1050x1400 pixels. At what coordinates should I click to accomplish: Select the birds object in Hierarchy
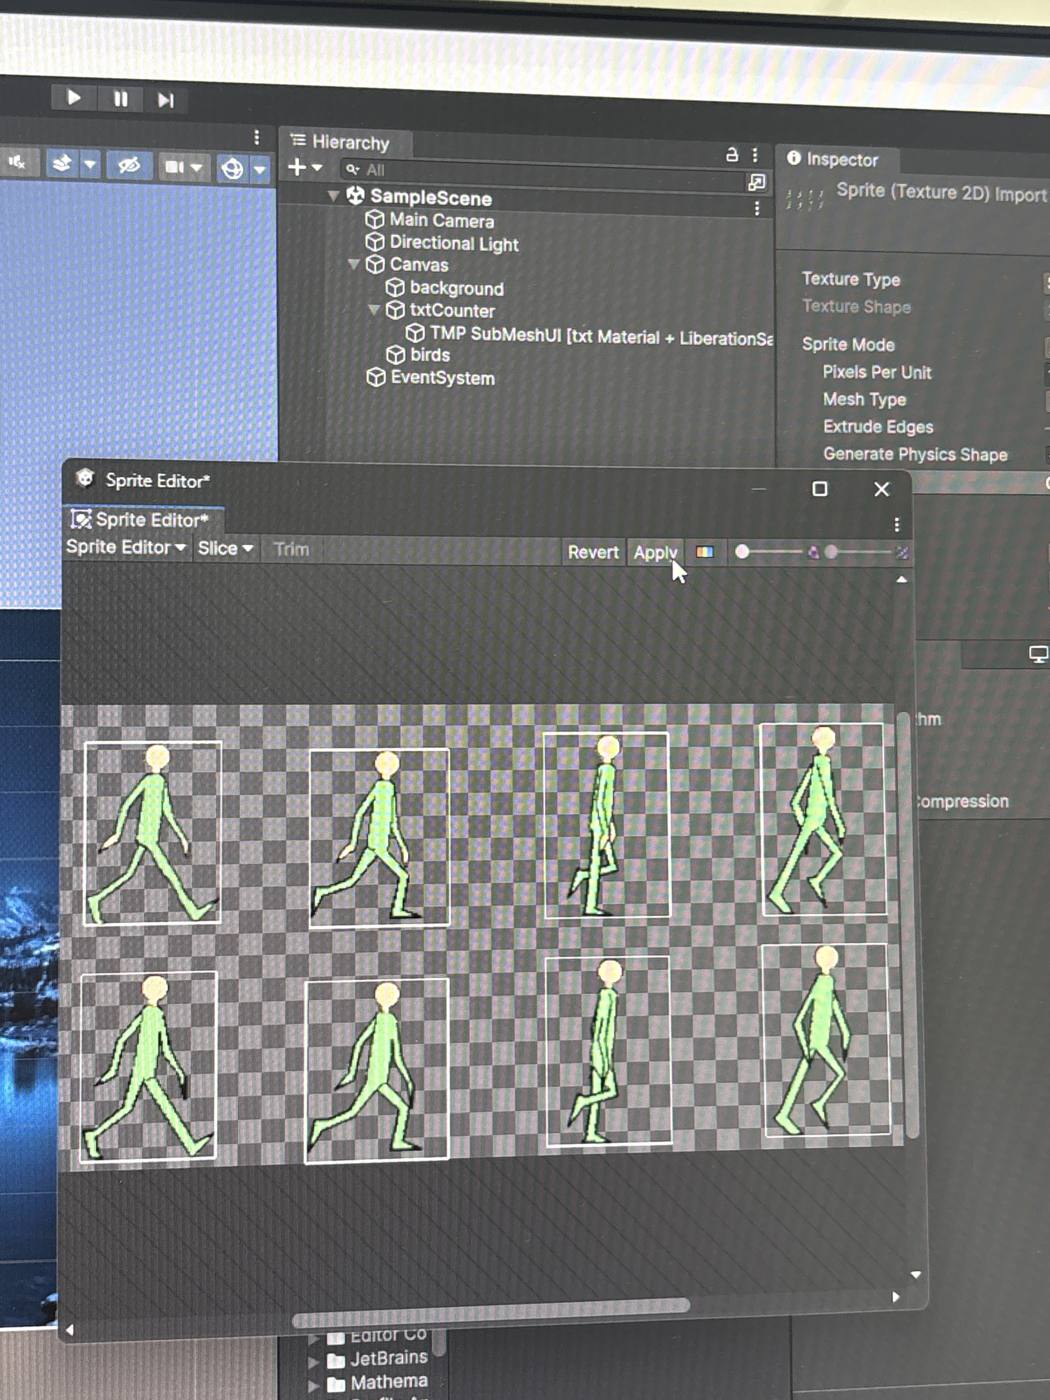(x=429, y=355)
